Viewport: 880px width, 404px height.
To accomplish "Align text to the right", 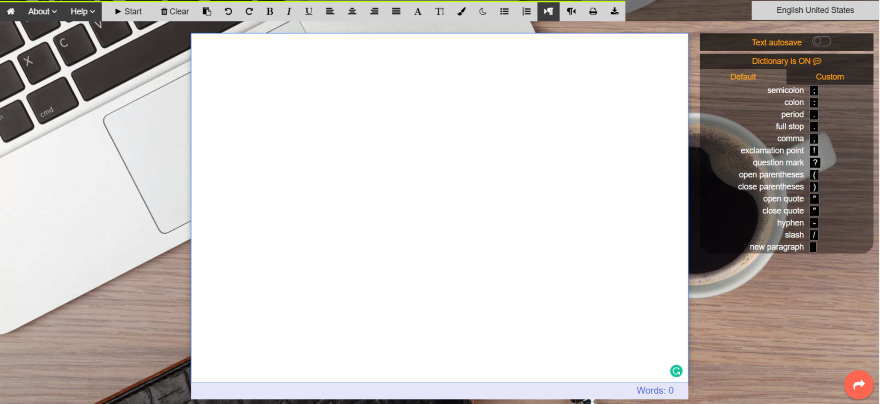I will 374,11.
